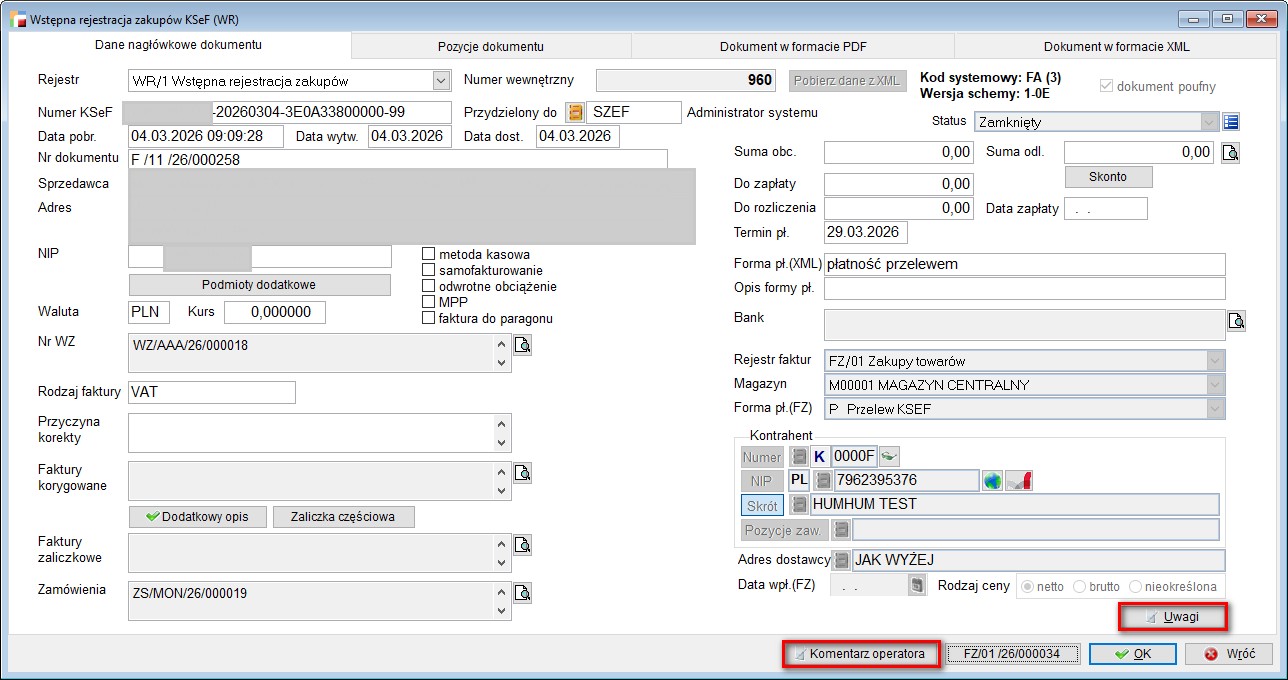This screenshot has height=680, width=1288.
Task: Open the Bank lookup magnifier icon
Action: tap(1237, 321)
